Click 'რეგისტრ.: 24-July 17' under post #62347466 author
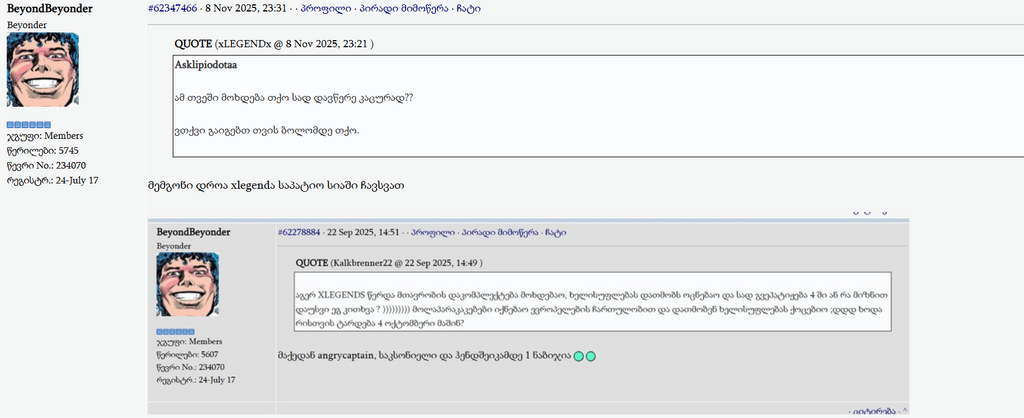This screenshot has width=1024, height=418. click(52, 180)
